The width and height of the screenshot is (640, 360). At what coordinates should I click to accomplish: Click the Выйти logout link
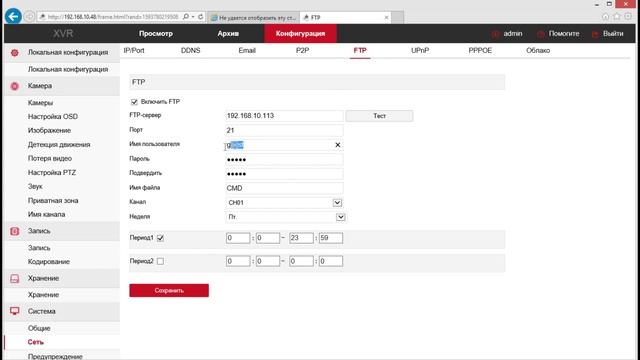click(x=613, y=33)
